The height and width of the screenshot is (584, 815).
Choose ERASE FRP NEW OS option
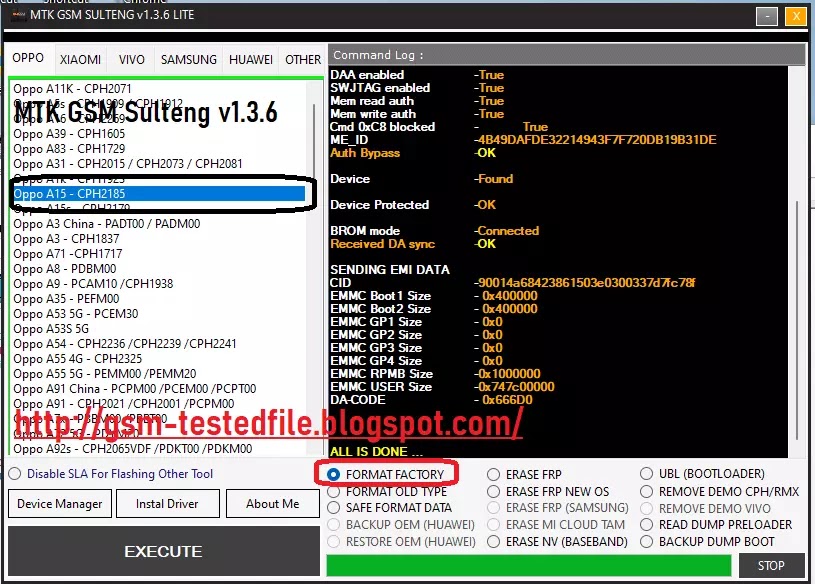548,492
